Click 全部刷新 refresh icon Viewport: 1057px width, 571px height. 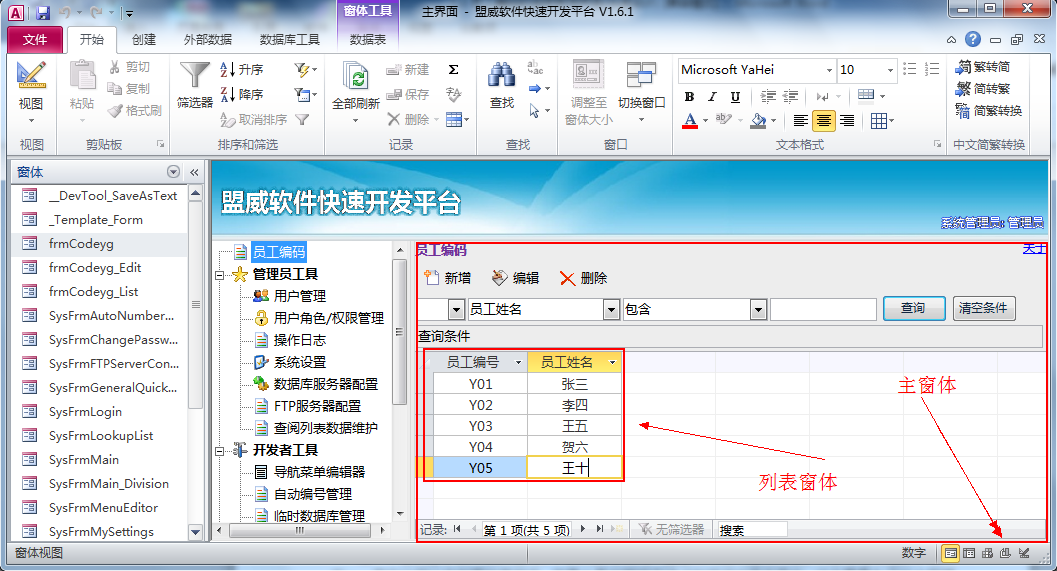[x=355, y=77]
